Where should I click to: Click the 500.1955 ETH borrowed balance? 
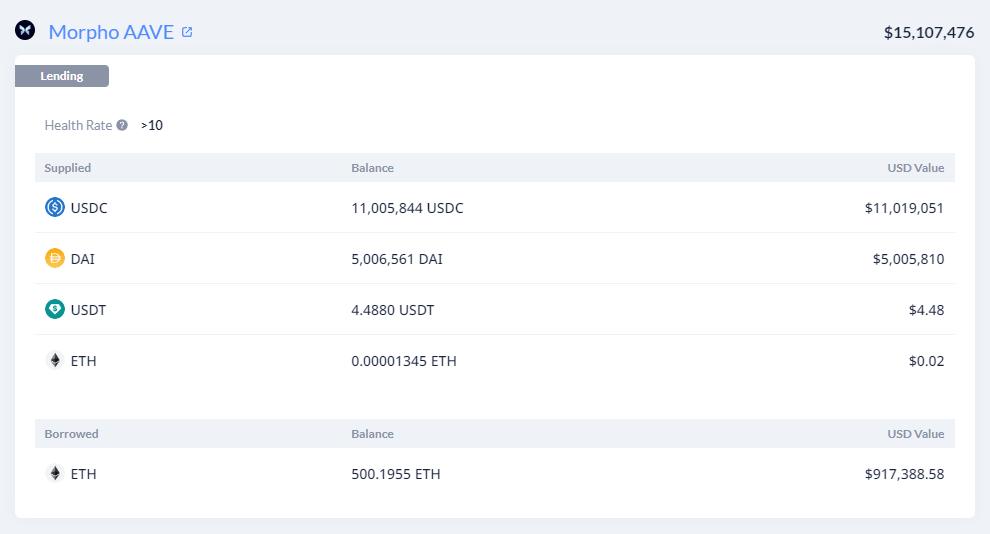coord(396,474)
